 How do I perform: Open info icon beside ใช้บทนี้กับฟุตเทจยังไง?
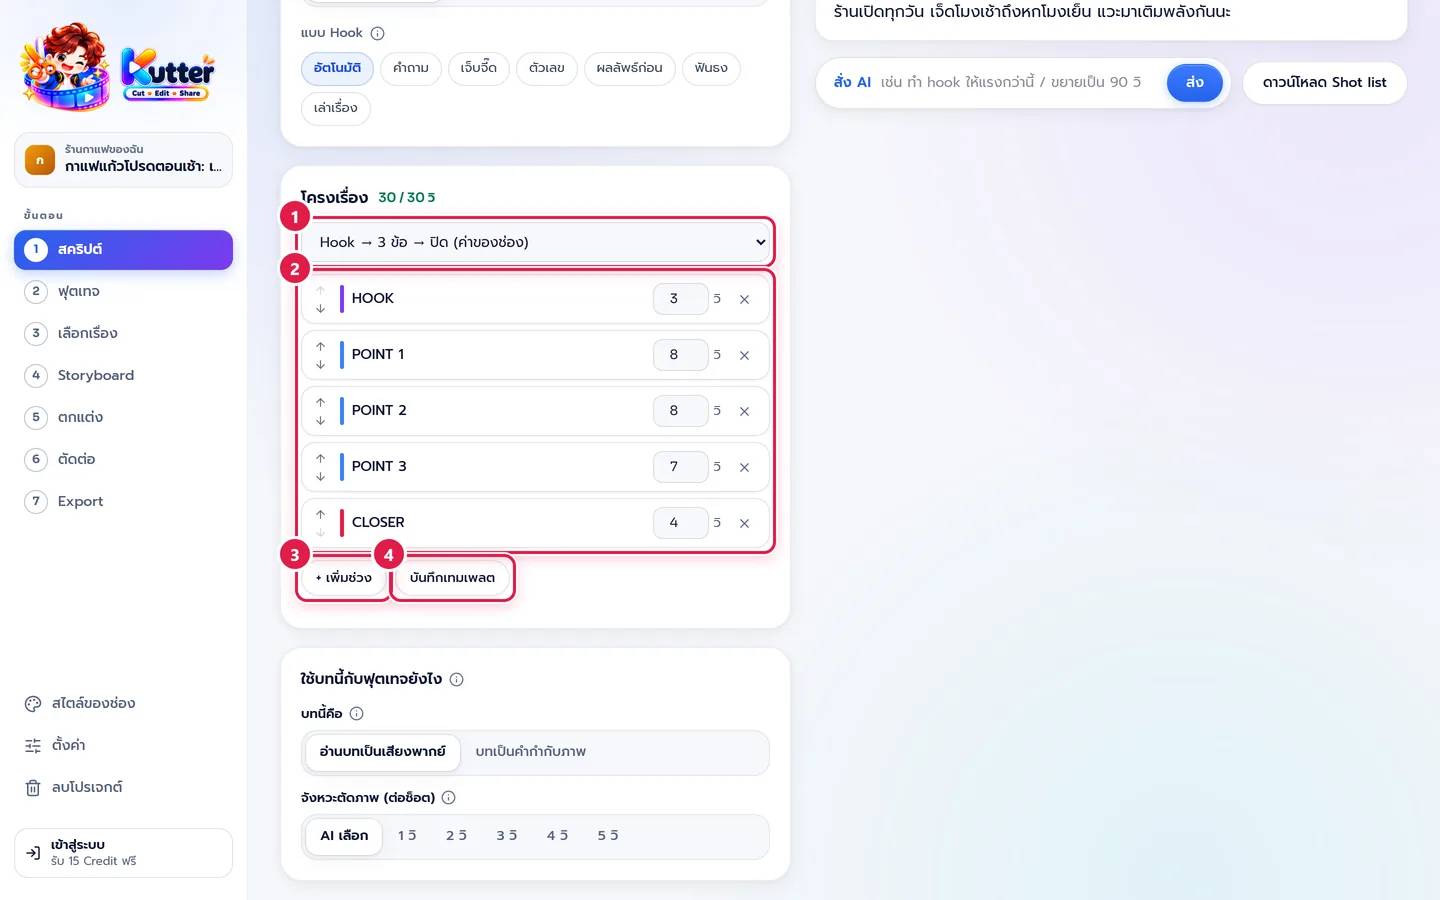point(456,679)
